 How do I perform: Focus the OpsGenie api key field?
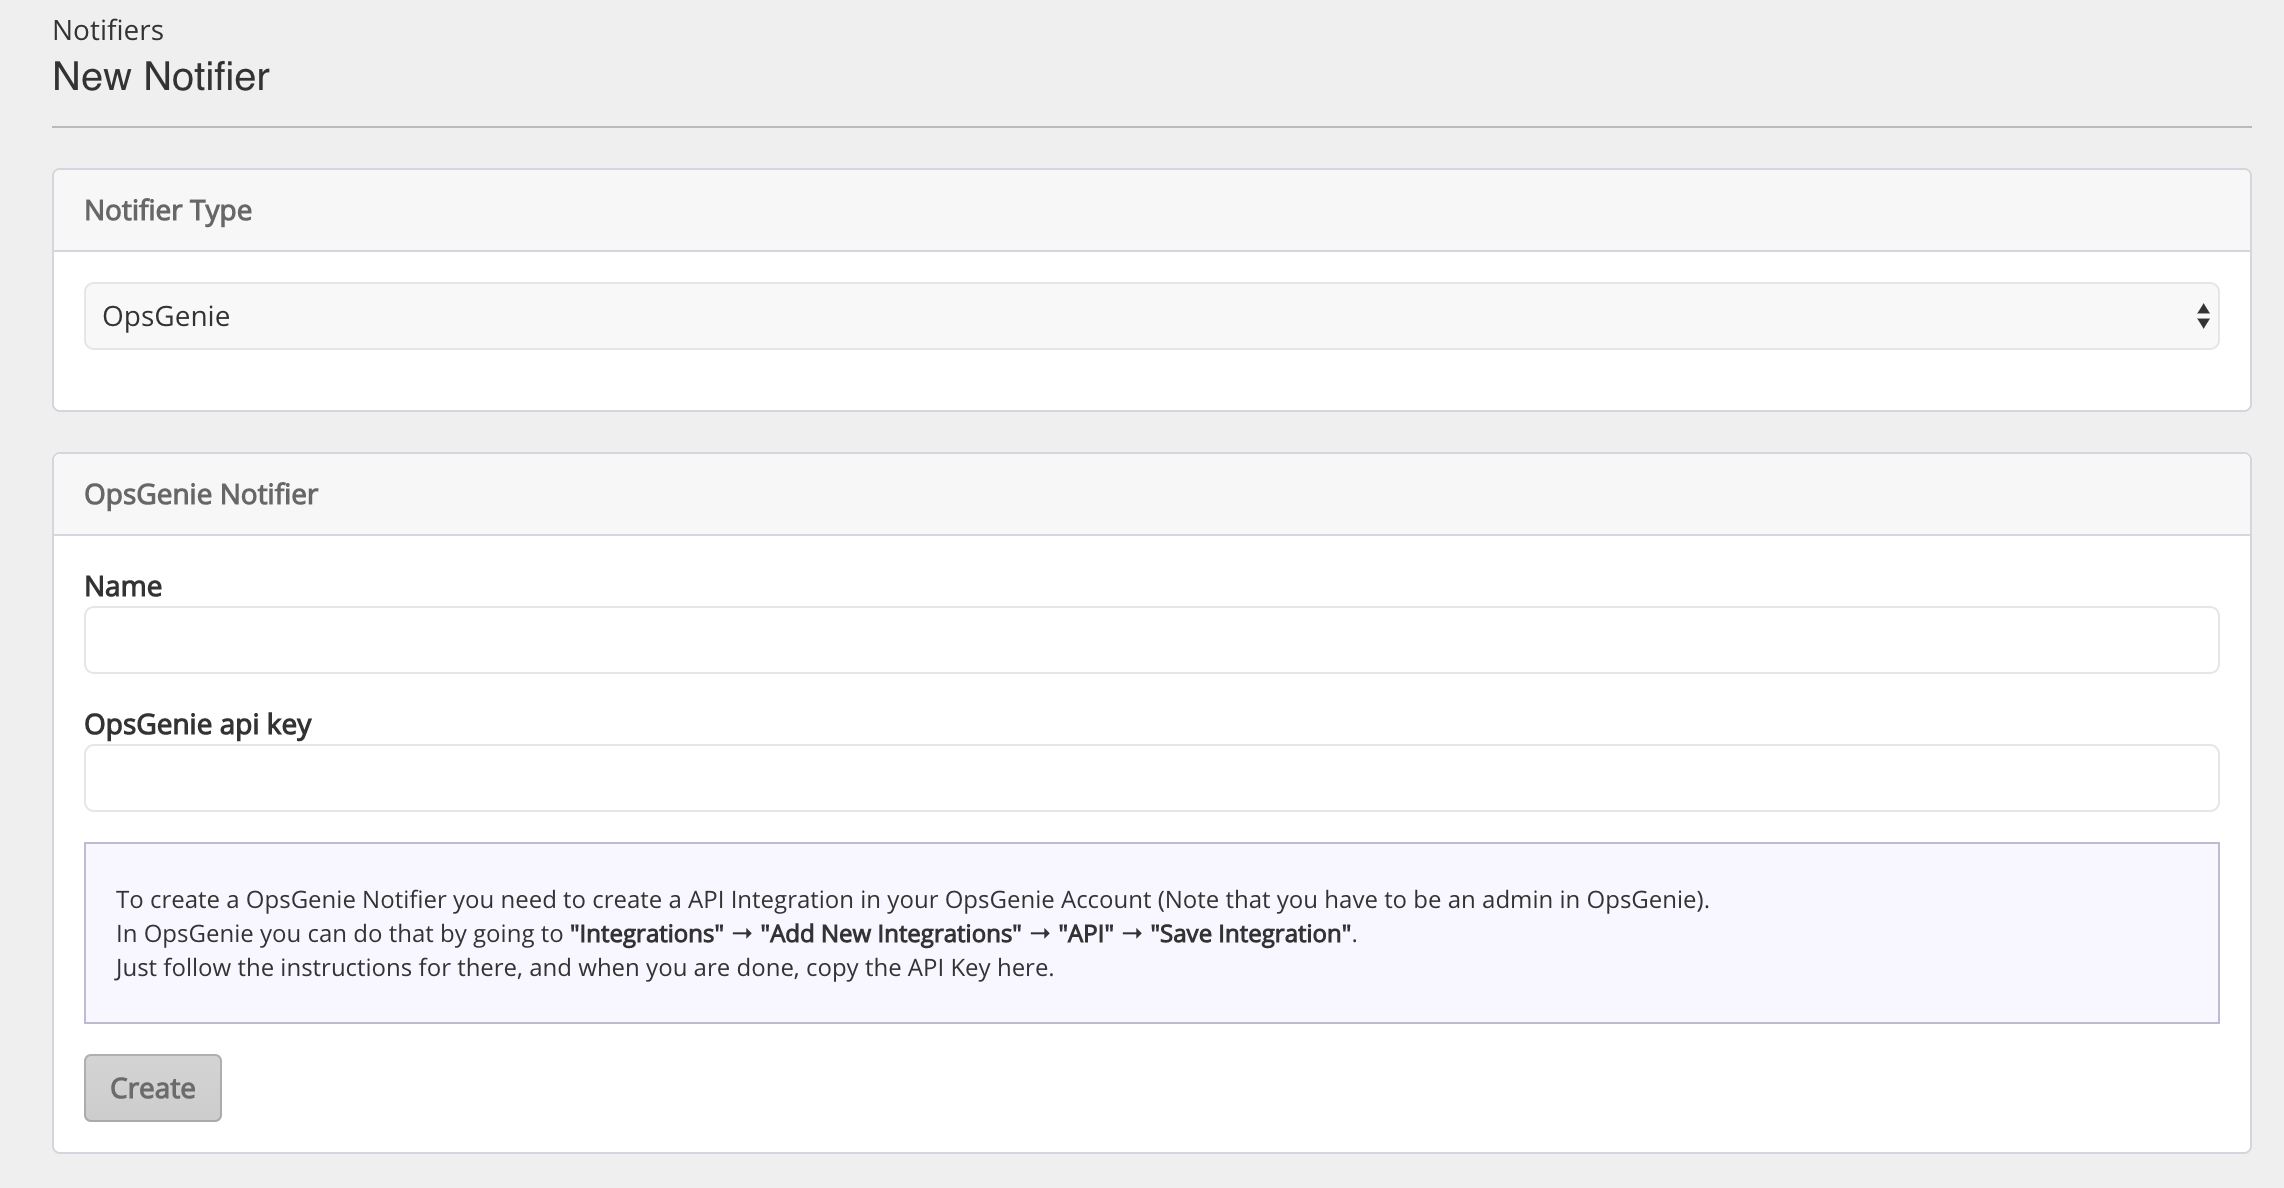(x=1151, y=778)
